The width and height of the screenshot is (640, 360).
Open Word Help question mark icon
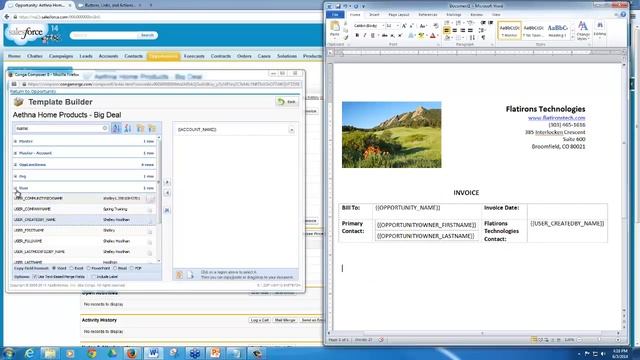[623, 14]
